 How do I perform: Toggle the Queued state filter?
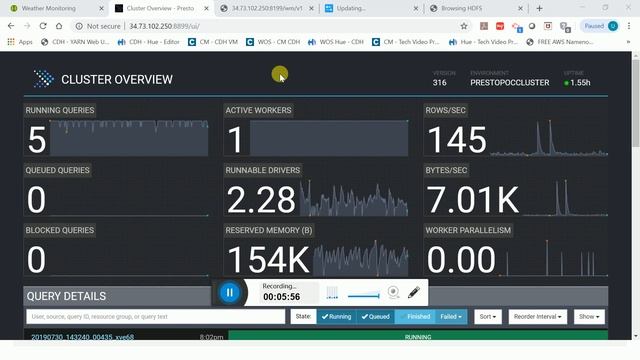pyautogui.click(x=375, y=317)
